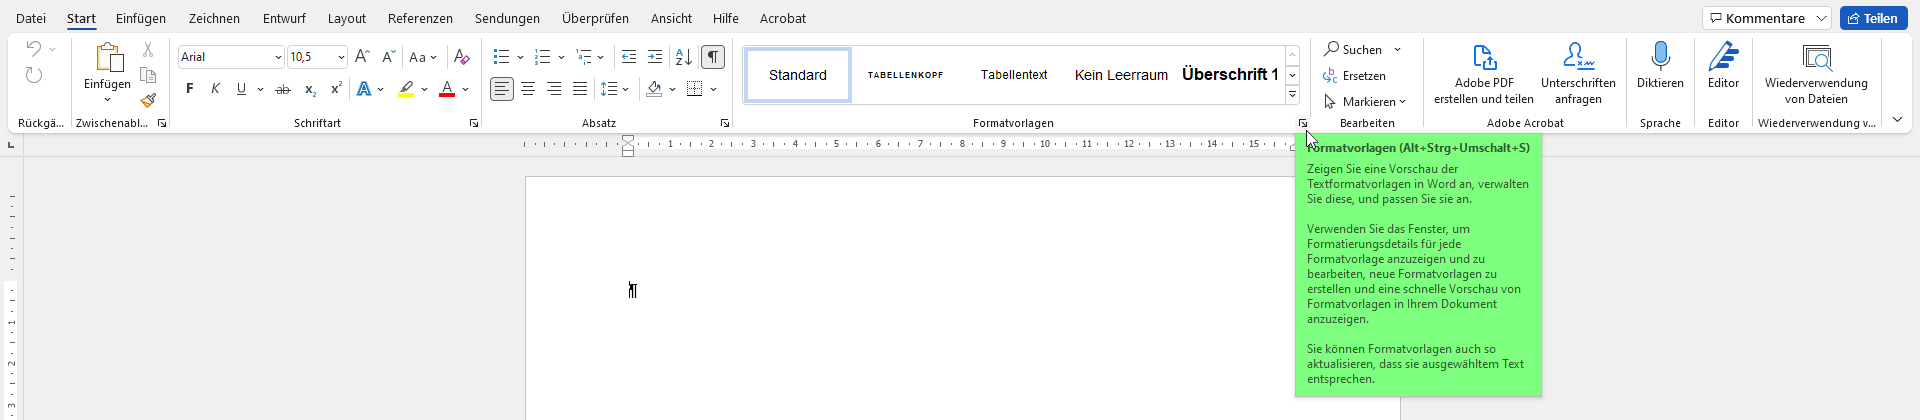Open text effects glowing A icon
The height and width of the screenshot is (420, 1920).
tap(364, 89)
